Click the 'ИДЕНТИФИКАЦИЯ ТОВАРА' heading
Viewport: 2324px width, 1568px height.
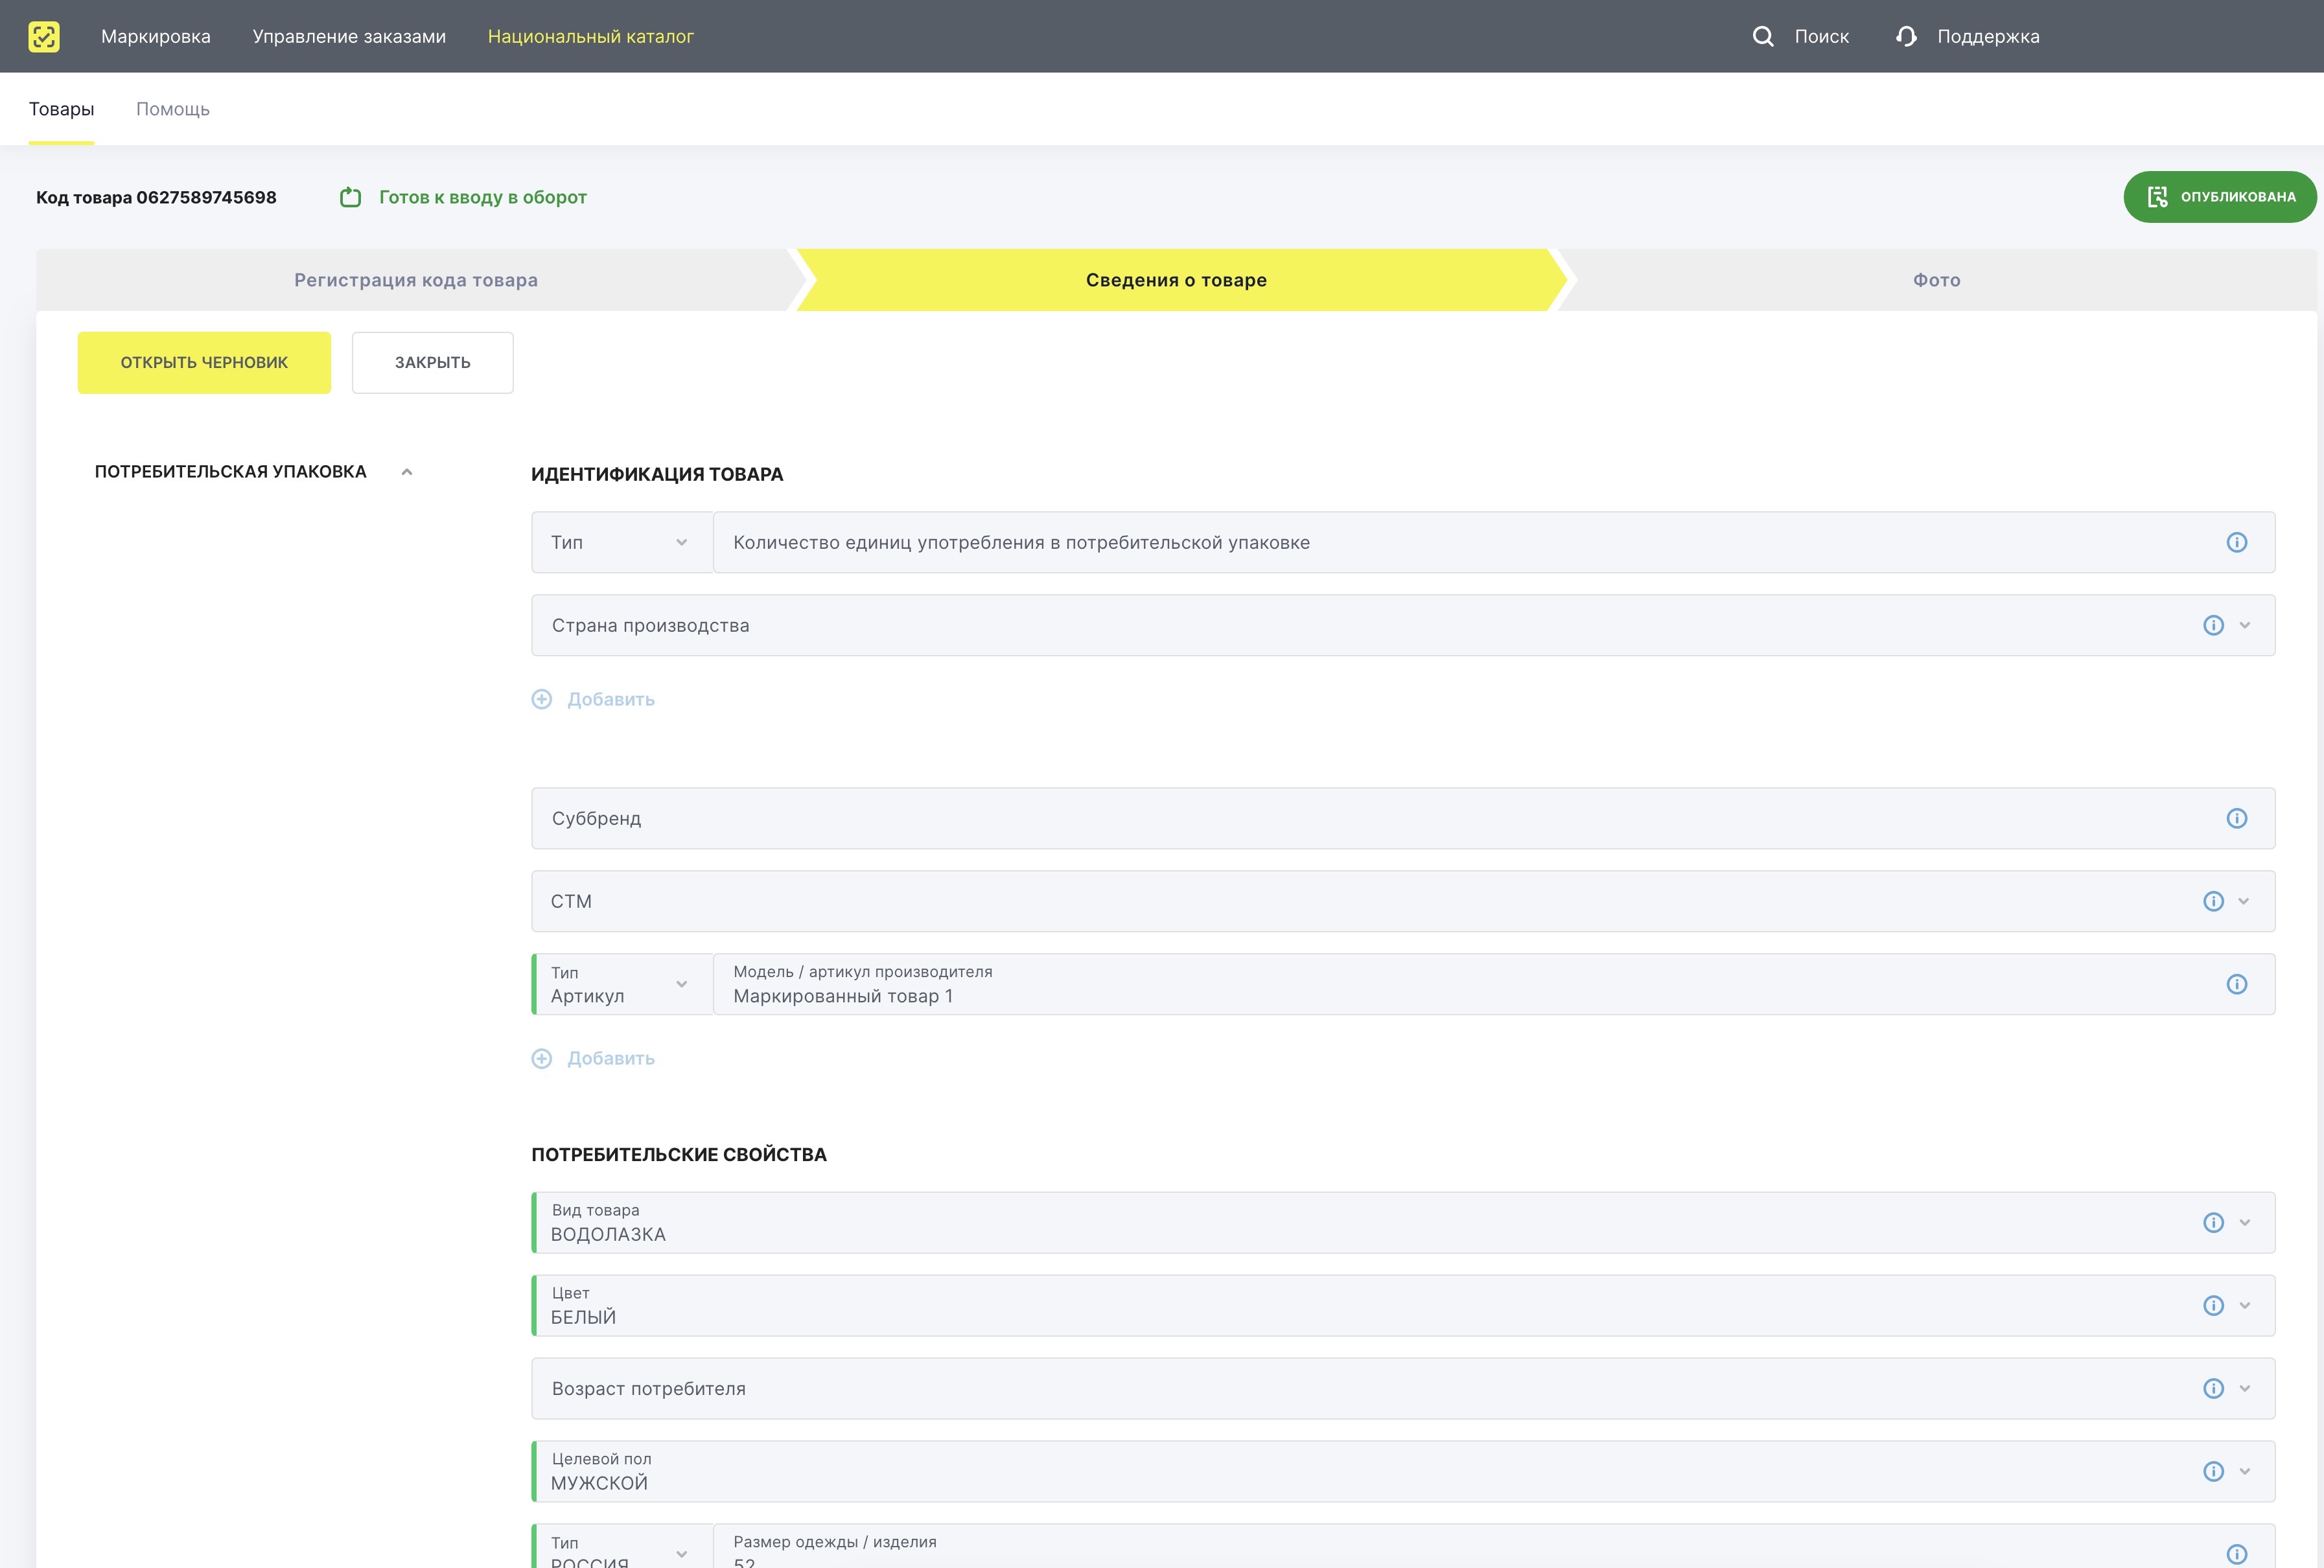pos(657,474)
